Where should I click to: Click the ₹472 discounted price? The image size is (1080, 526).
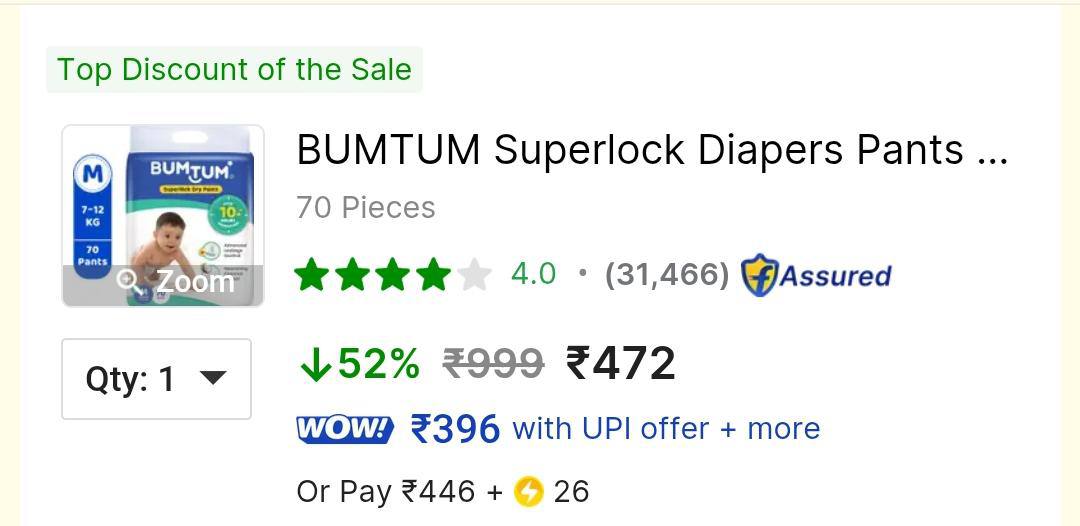pos(621,364)
